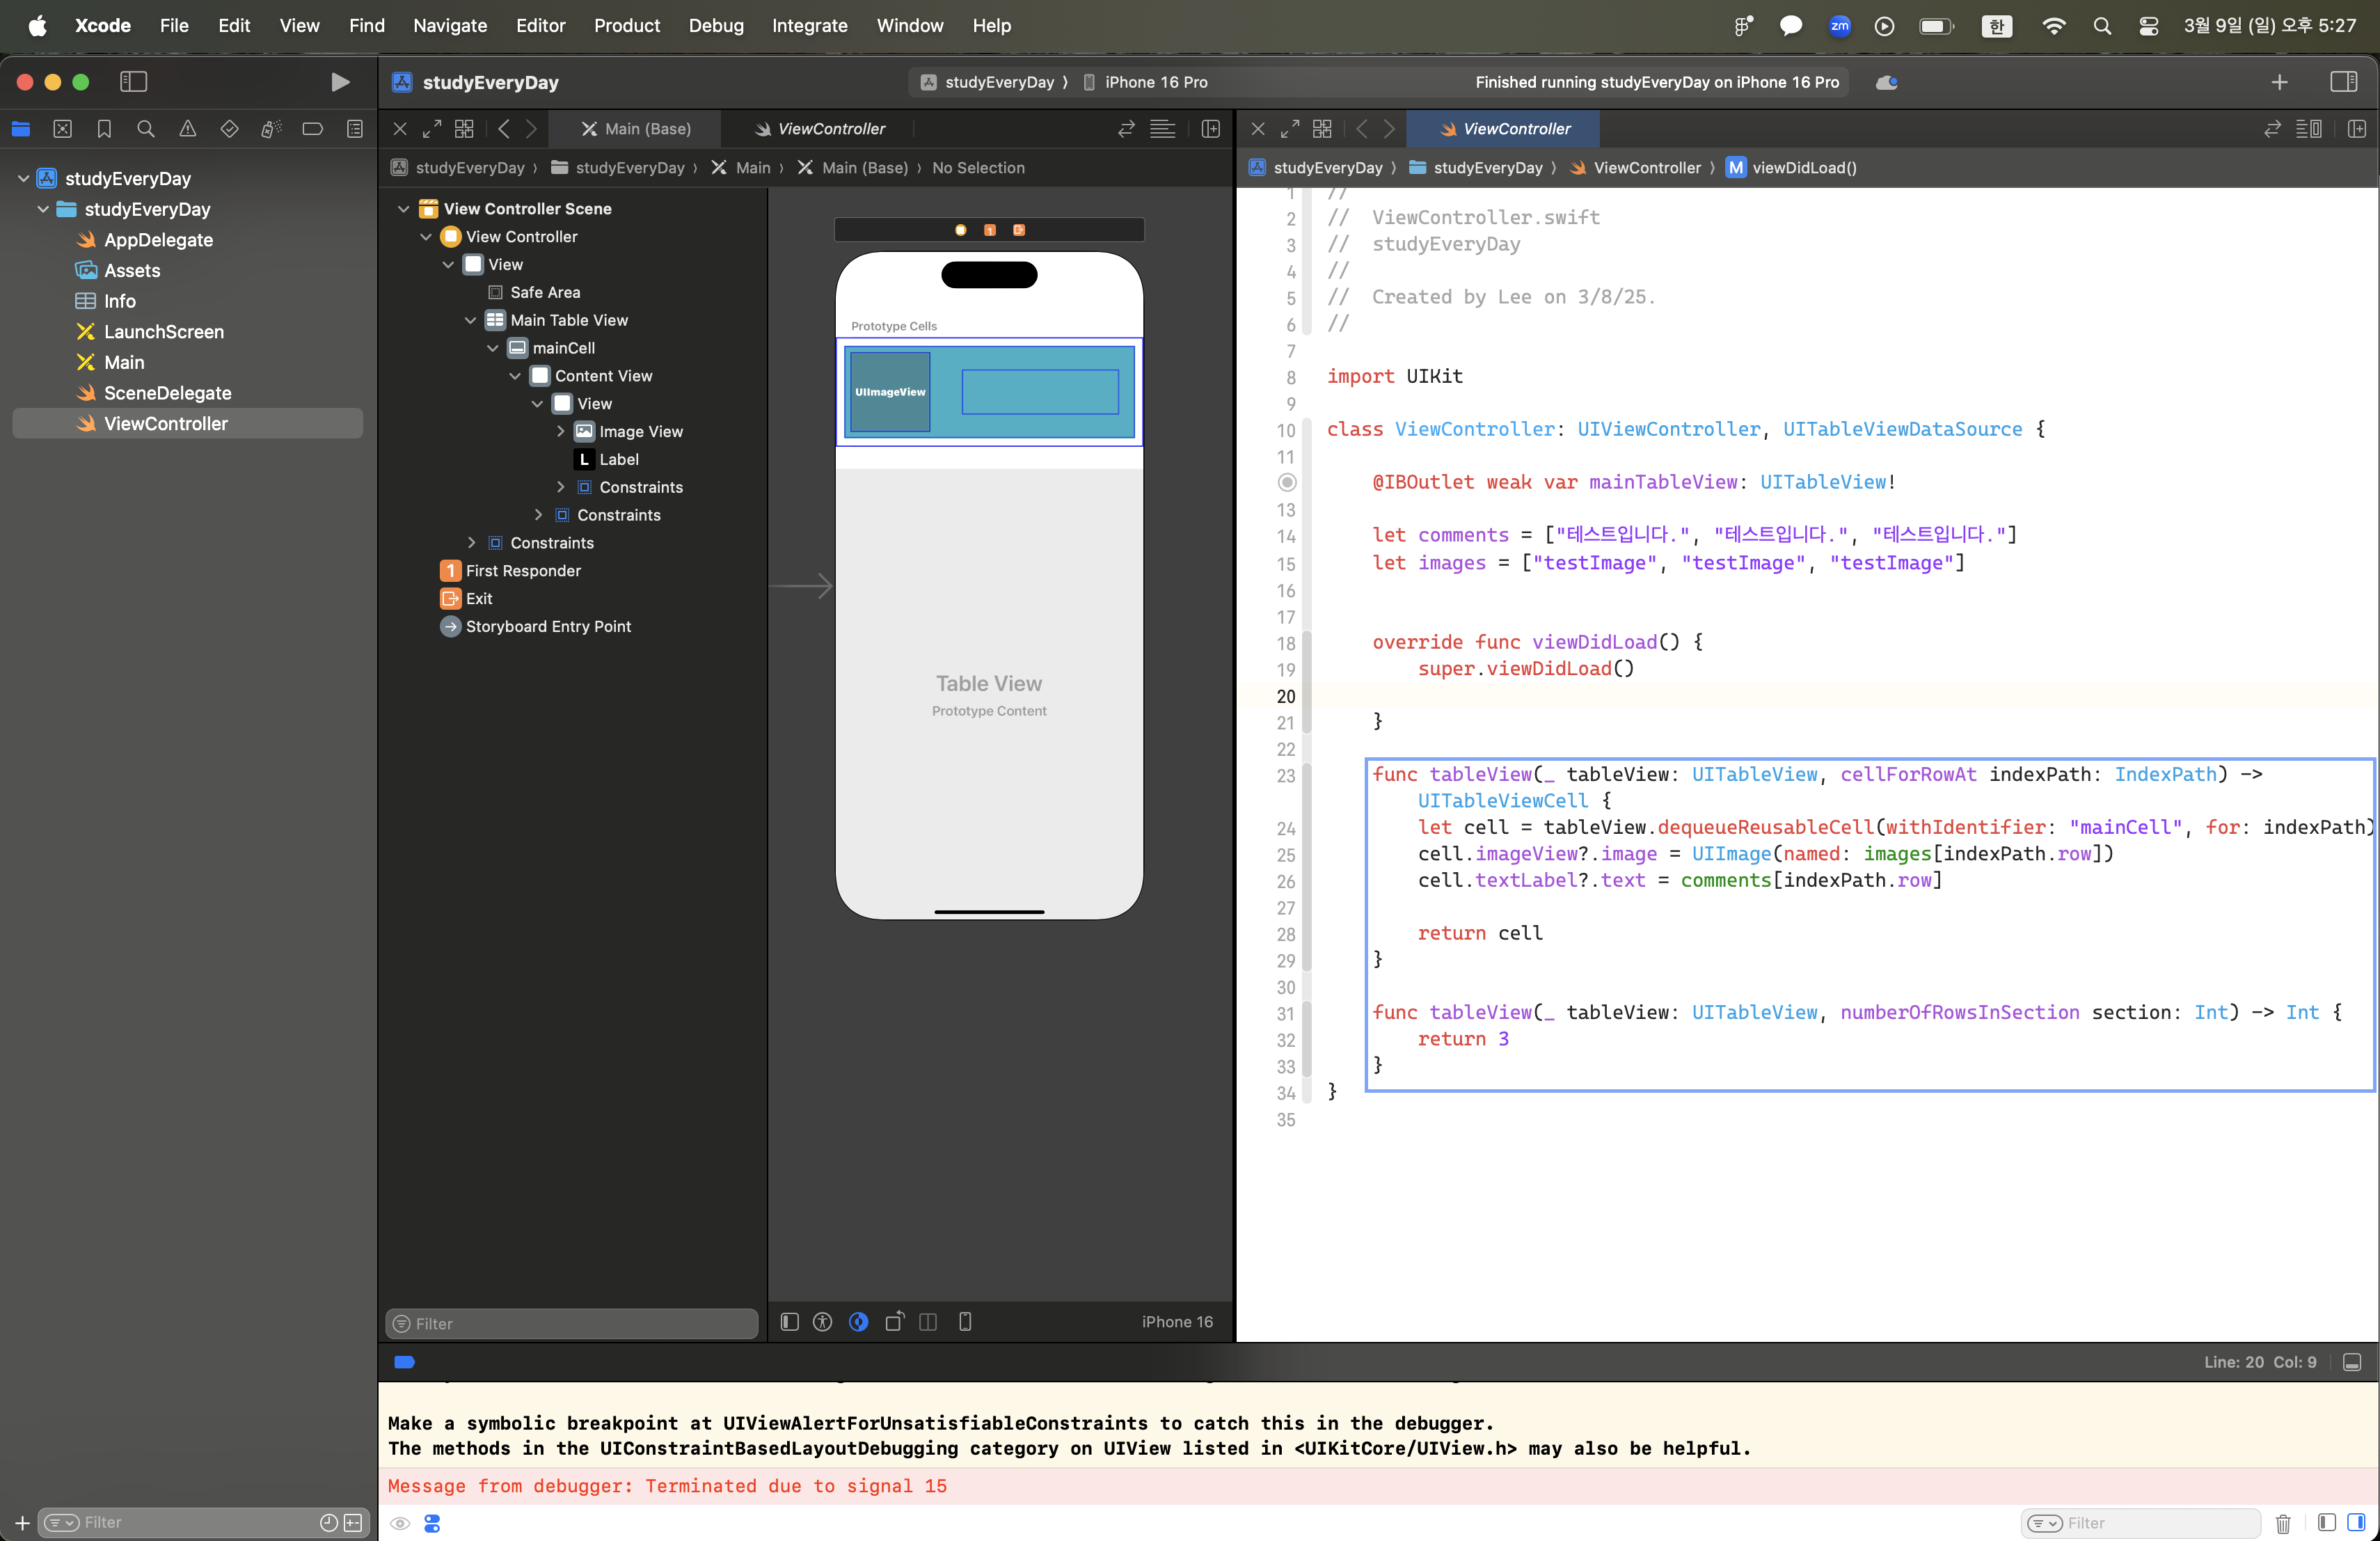The height and width of the screenshot is (1541, 2380).
Task: Click the library plus button in toolbar
Action: [2279, 82]
